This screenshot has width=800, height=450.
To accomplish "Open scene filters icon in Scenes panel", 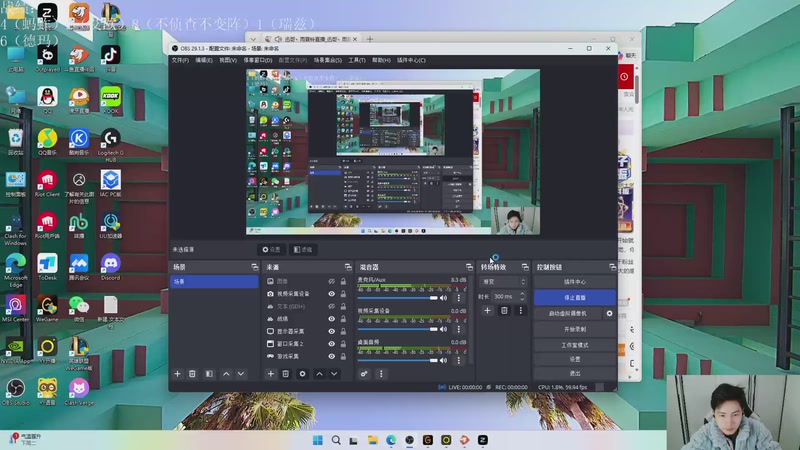I will [x=209, y=374].
